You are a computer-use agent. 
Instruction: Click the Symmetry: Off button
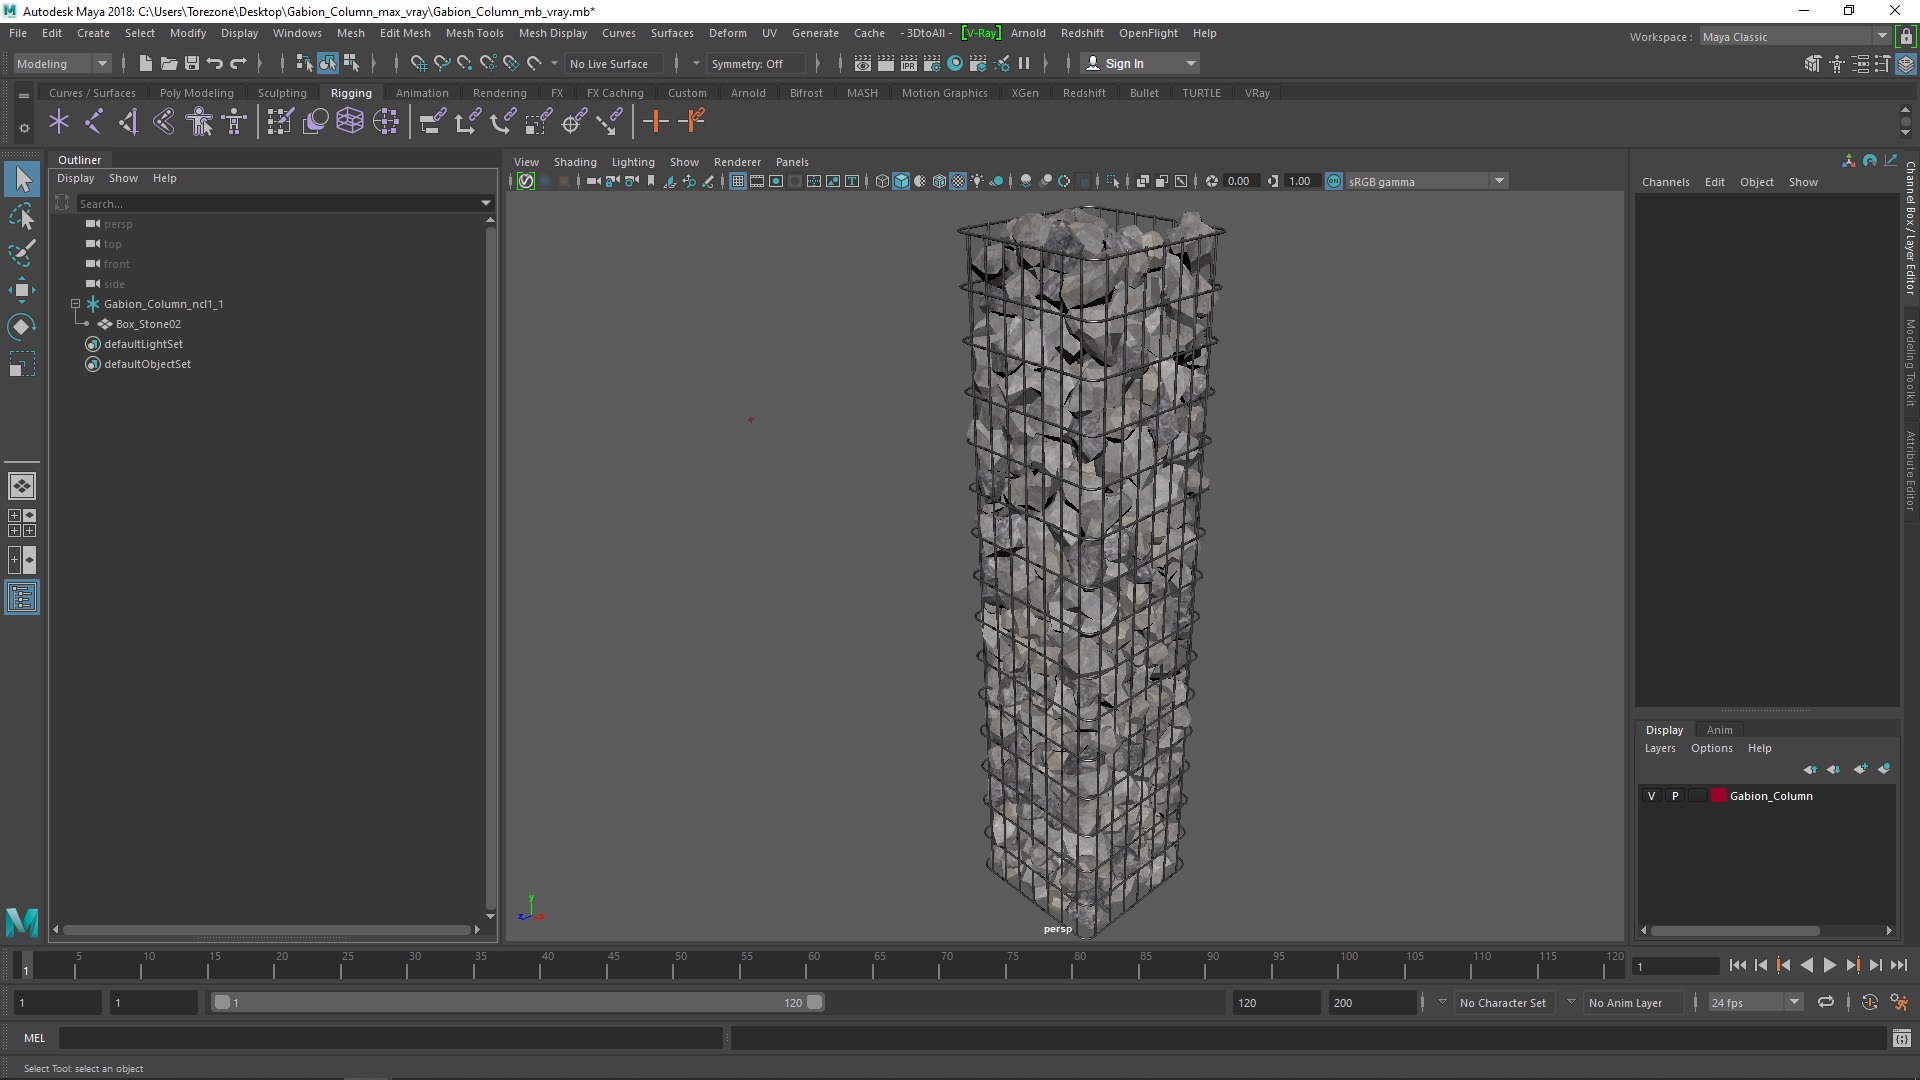[x=756, y=63]
